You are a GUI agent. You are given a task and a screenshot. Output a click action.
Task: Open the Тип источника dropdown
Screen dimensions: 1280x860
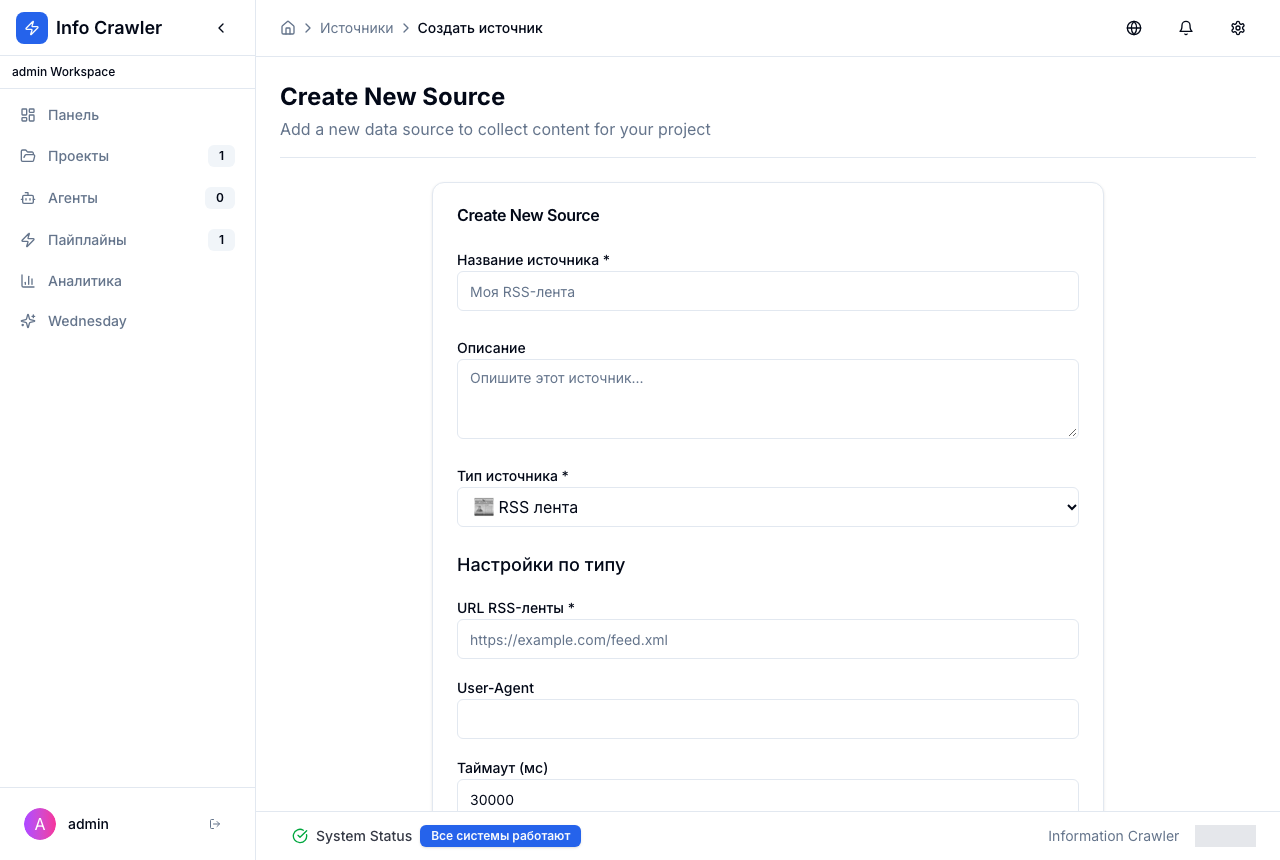point(768,507)
